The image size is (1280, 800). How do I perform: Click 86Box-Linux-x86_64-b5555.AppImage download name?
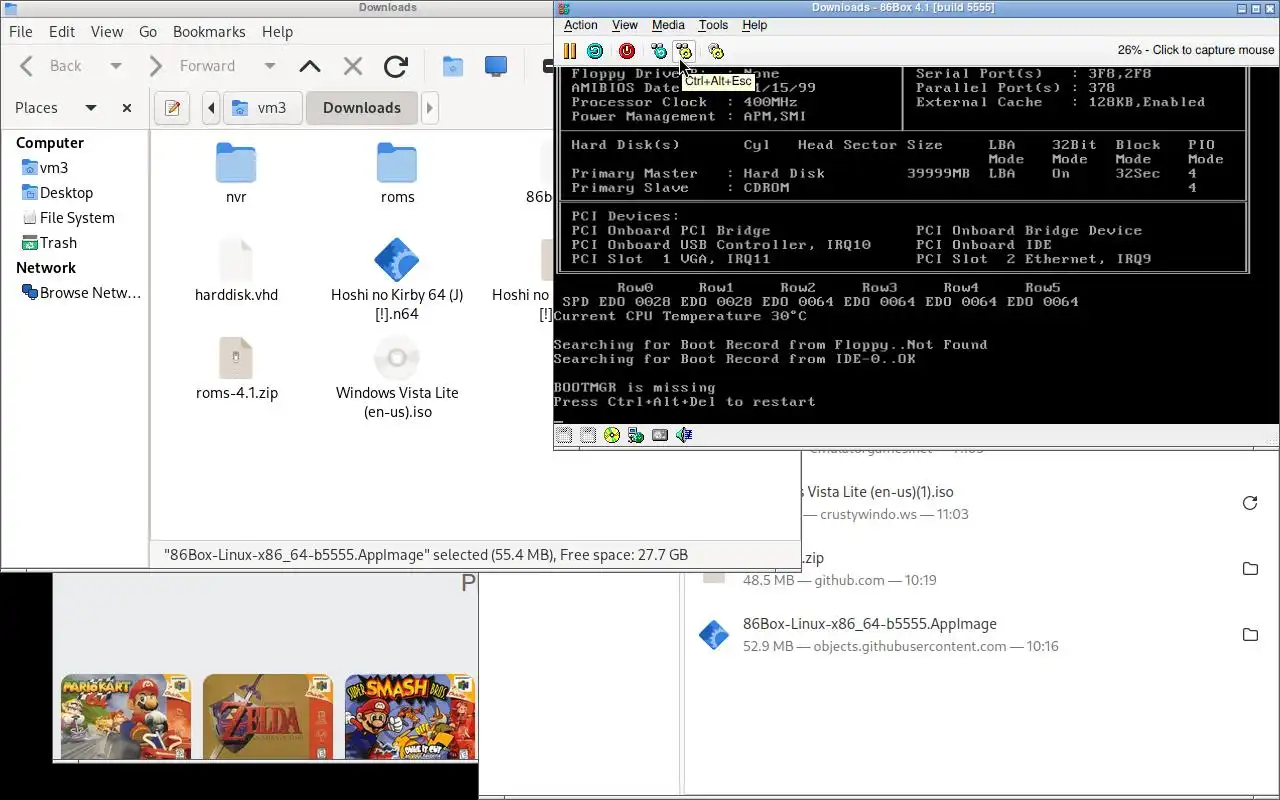pyautogui.click(x=870, y=624)
